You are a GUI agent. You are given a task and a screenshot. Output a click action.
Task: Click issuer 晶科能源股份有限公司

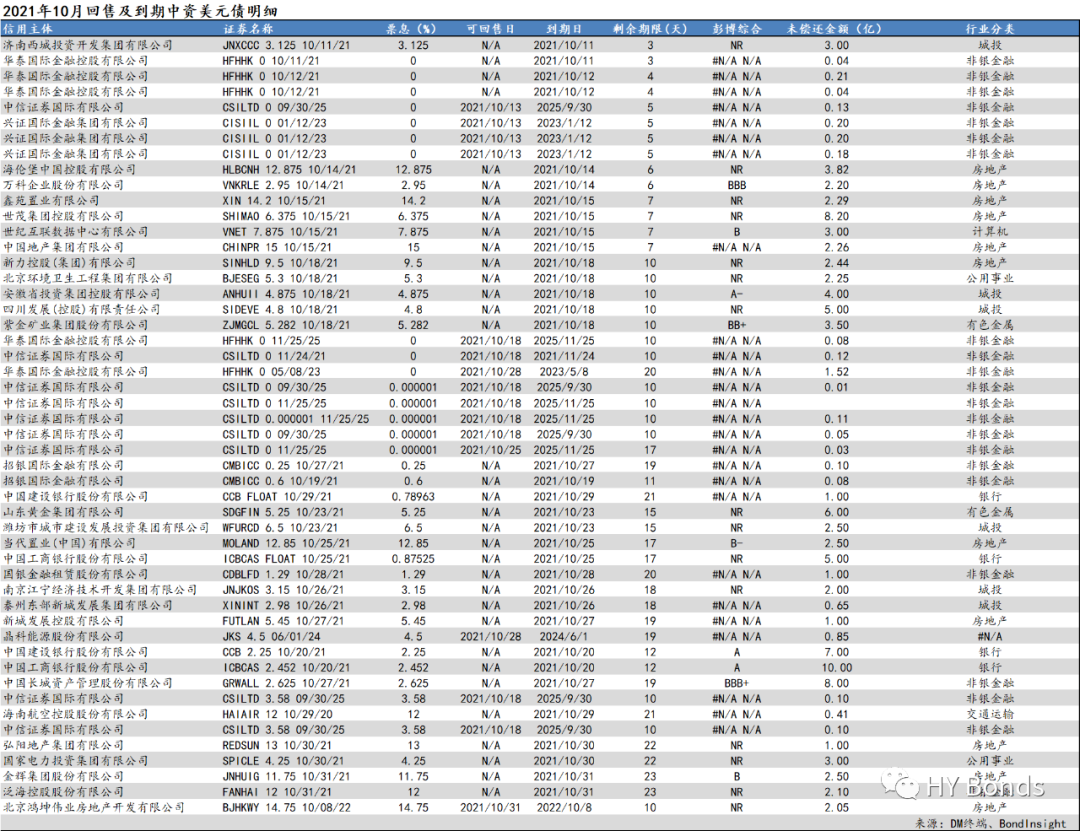[63, 637]
